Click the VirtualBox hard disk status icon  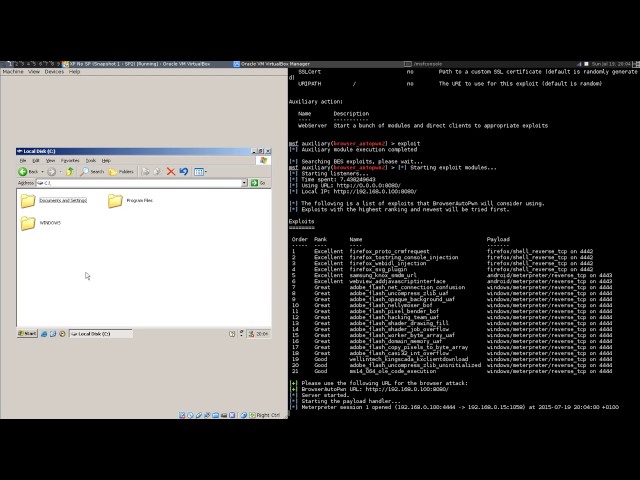pos(182,415)
